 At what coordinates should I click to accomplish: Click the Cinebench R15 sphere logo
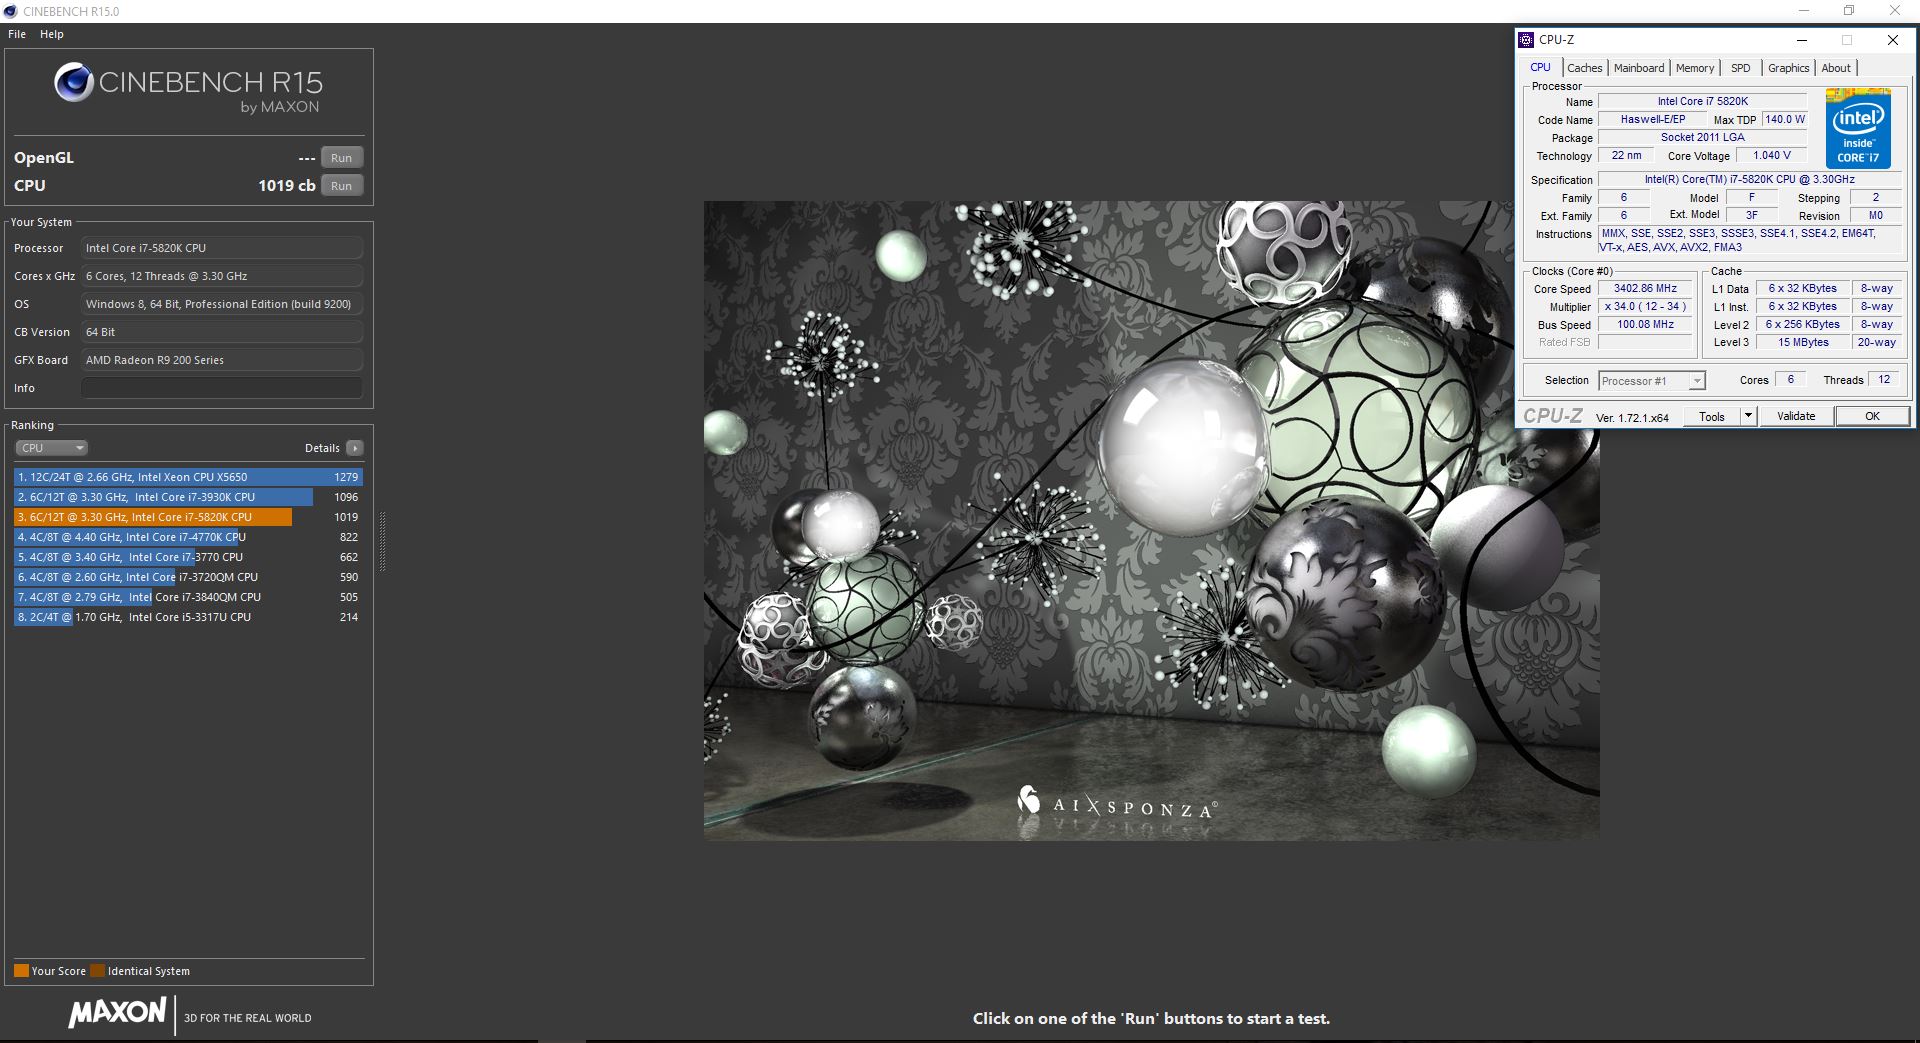click(74, 82)
